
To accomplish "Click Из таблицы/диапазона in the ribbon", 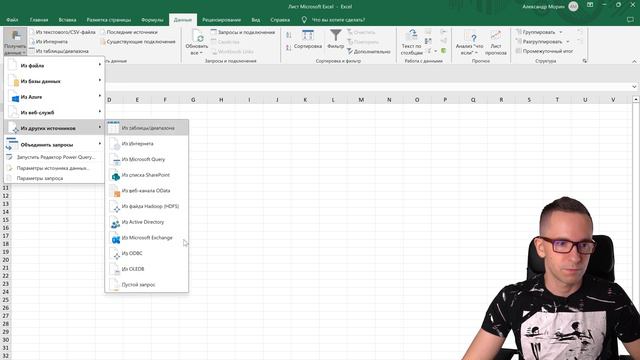I will point(59,51).
